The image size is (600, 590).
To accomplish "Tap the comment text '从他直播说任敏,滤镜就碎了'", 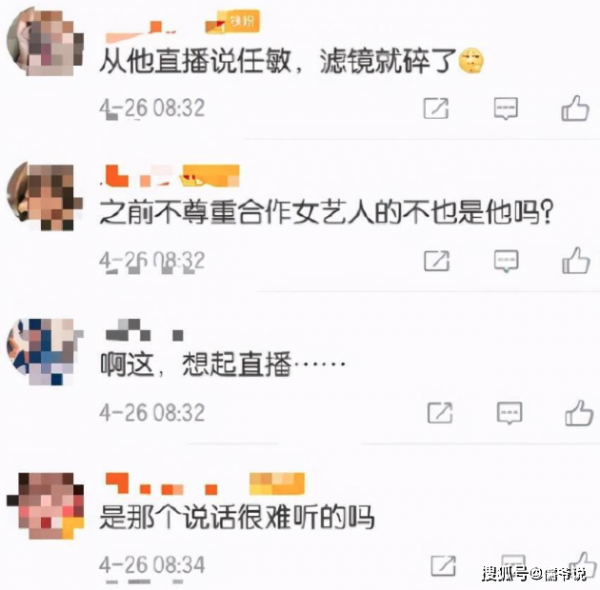I will pyautogui.click(x=292, y=61).
